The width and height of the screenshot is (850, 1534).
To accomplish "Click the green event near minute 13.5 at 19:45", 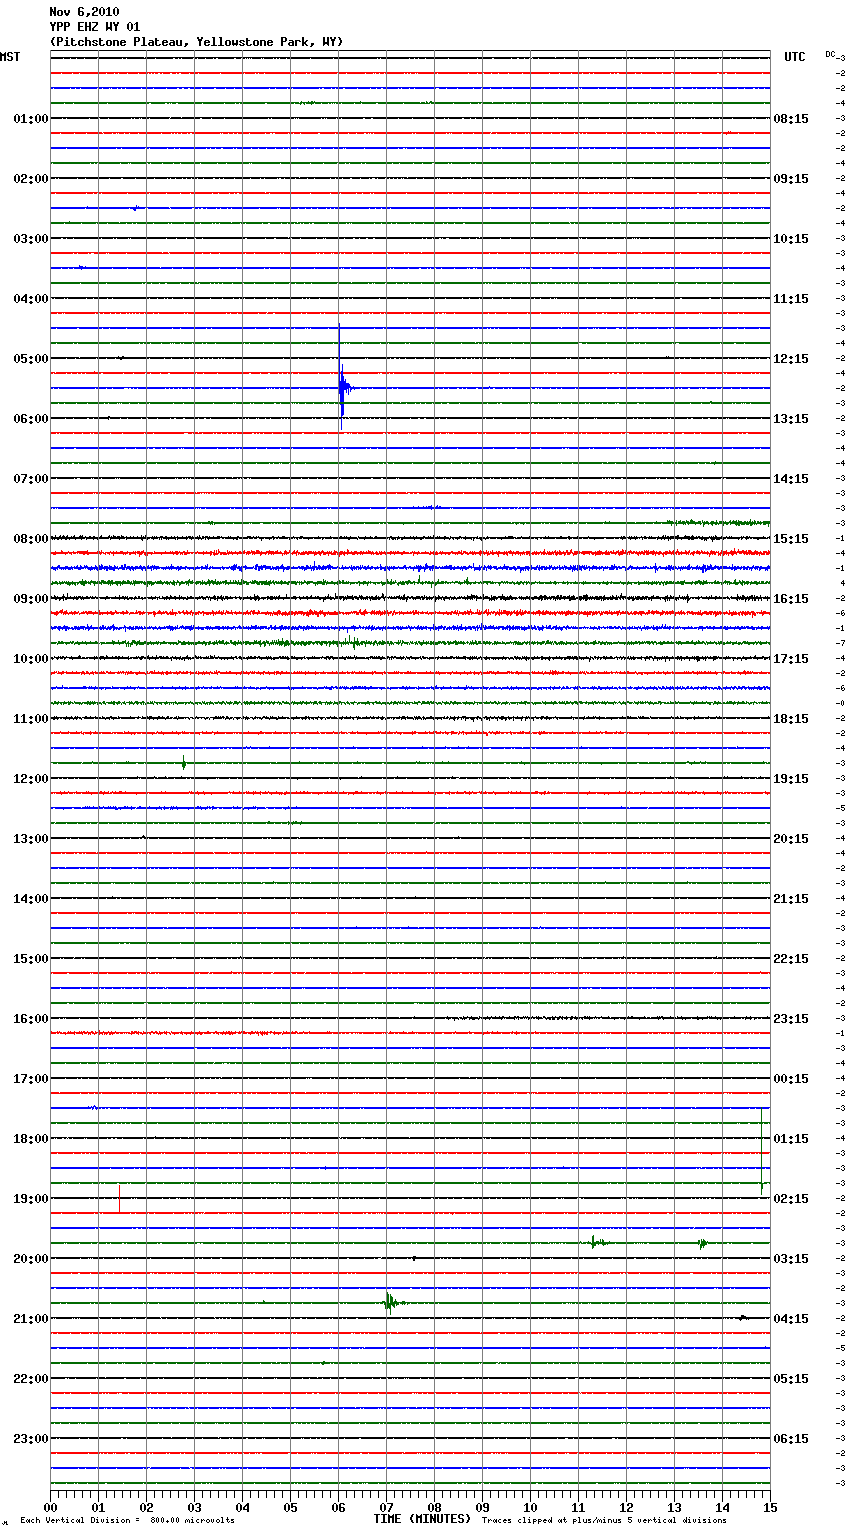I will pyautogui.click(x=702, y=1243).
